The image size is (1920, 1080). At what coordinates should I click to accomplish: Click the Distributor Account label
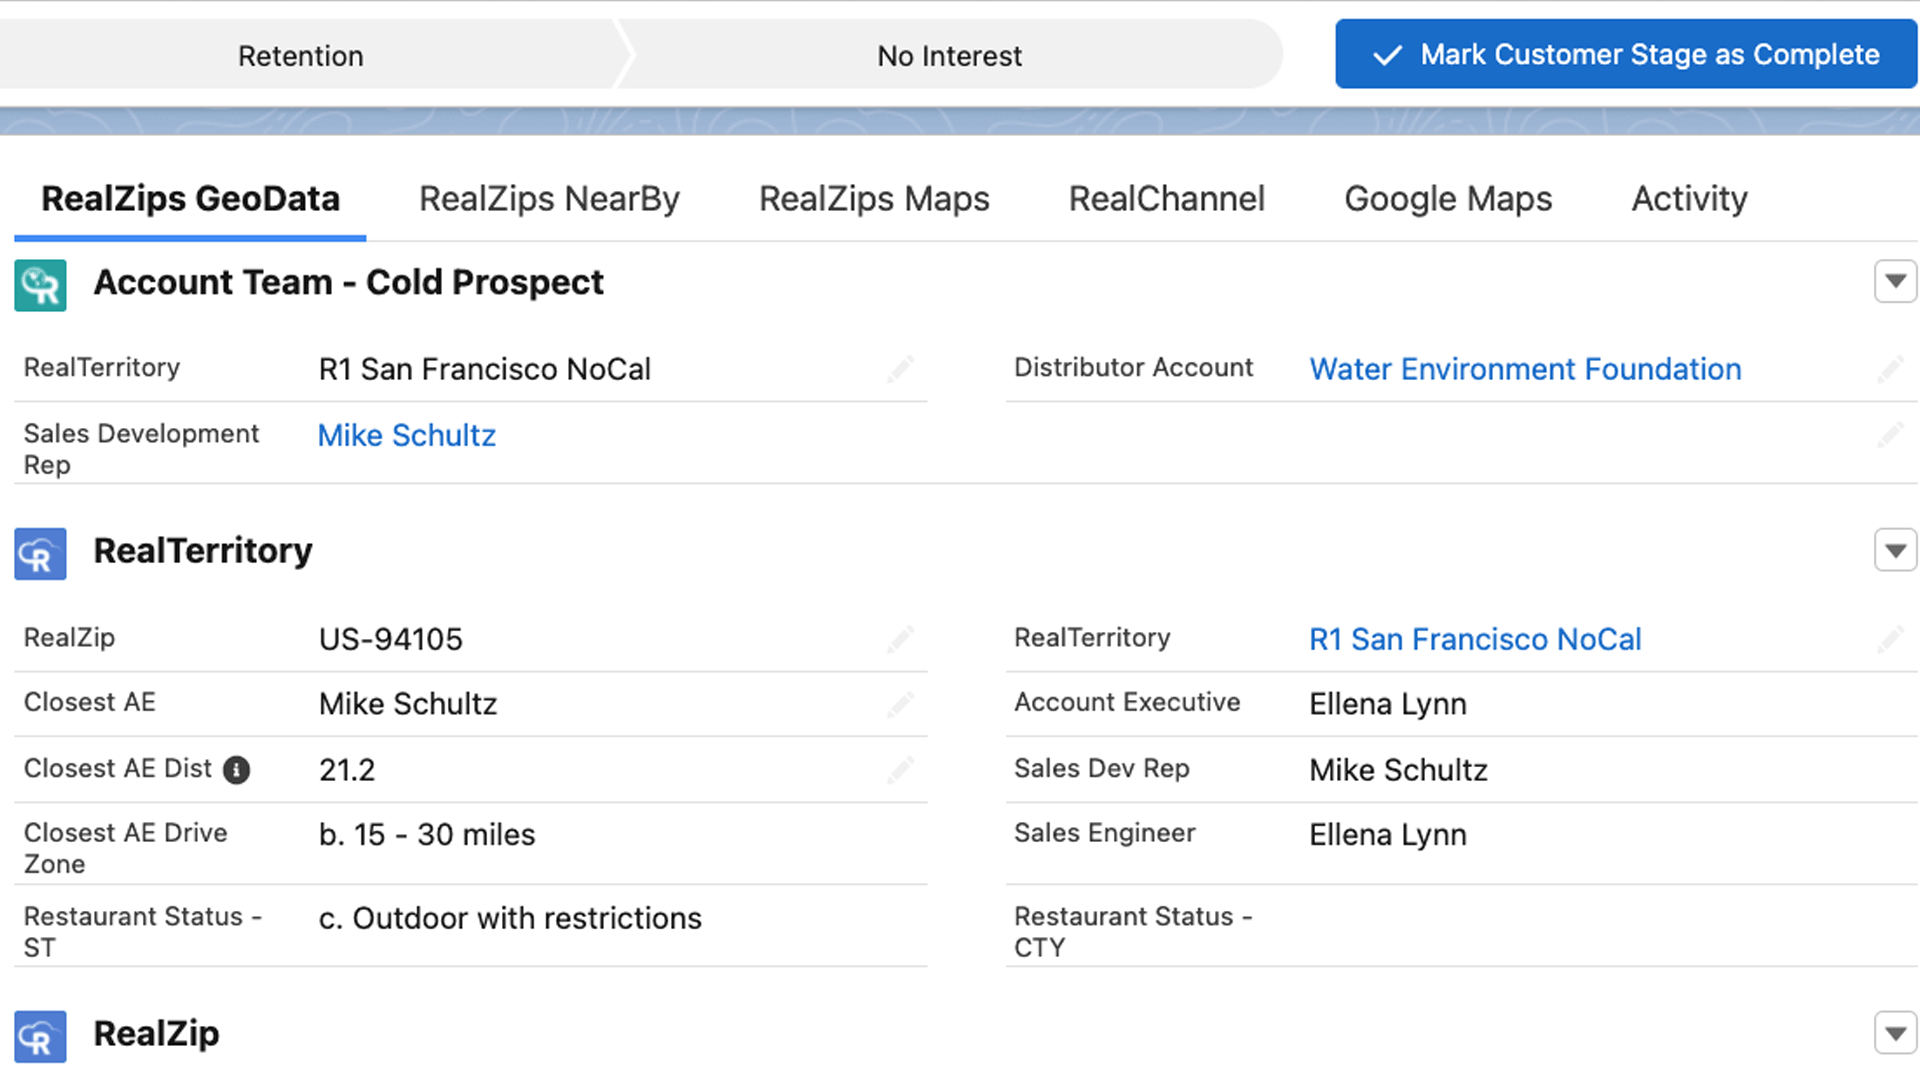coord(1133,368)
